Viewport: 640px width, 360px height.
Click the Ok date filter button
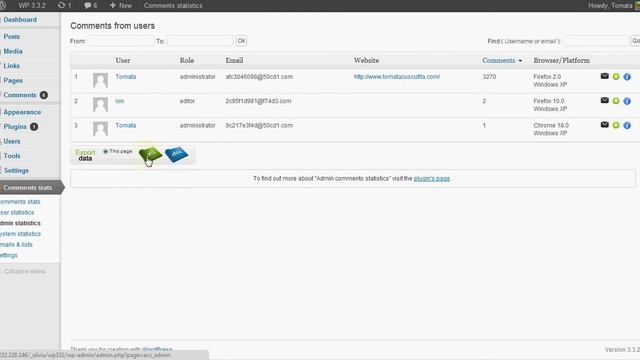click(241, 41)
